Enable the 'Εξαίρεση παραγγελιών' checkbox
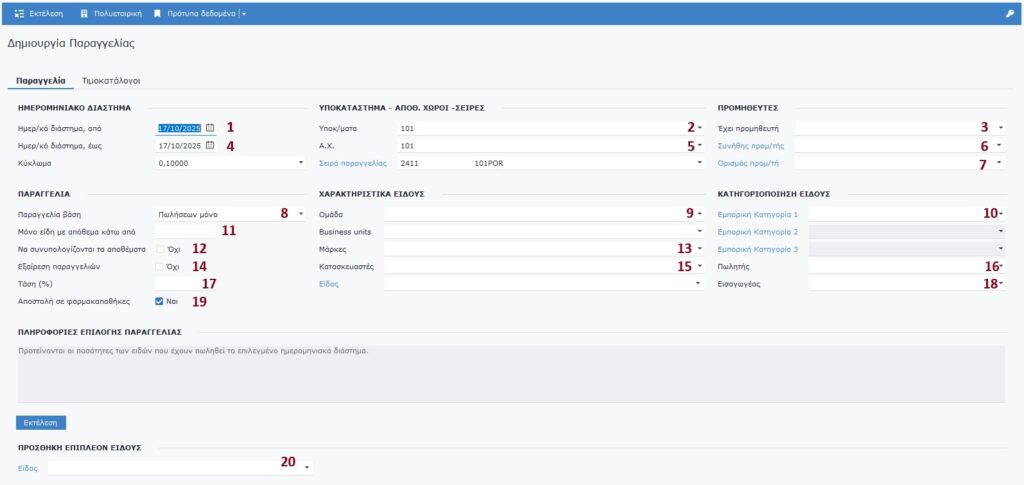 click(159, 266)
